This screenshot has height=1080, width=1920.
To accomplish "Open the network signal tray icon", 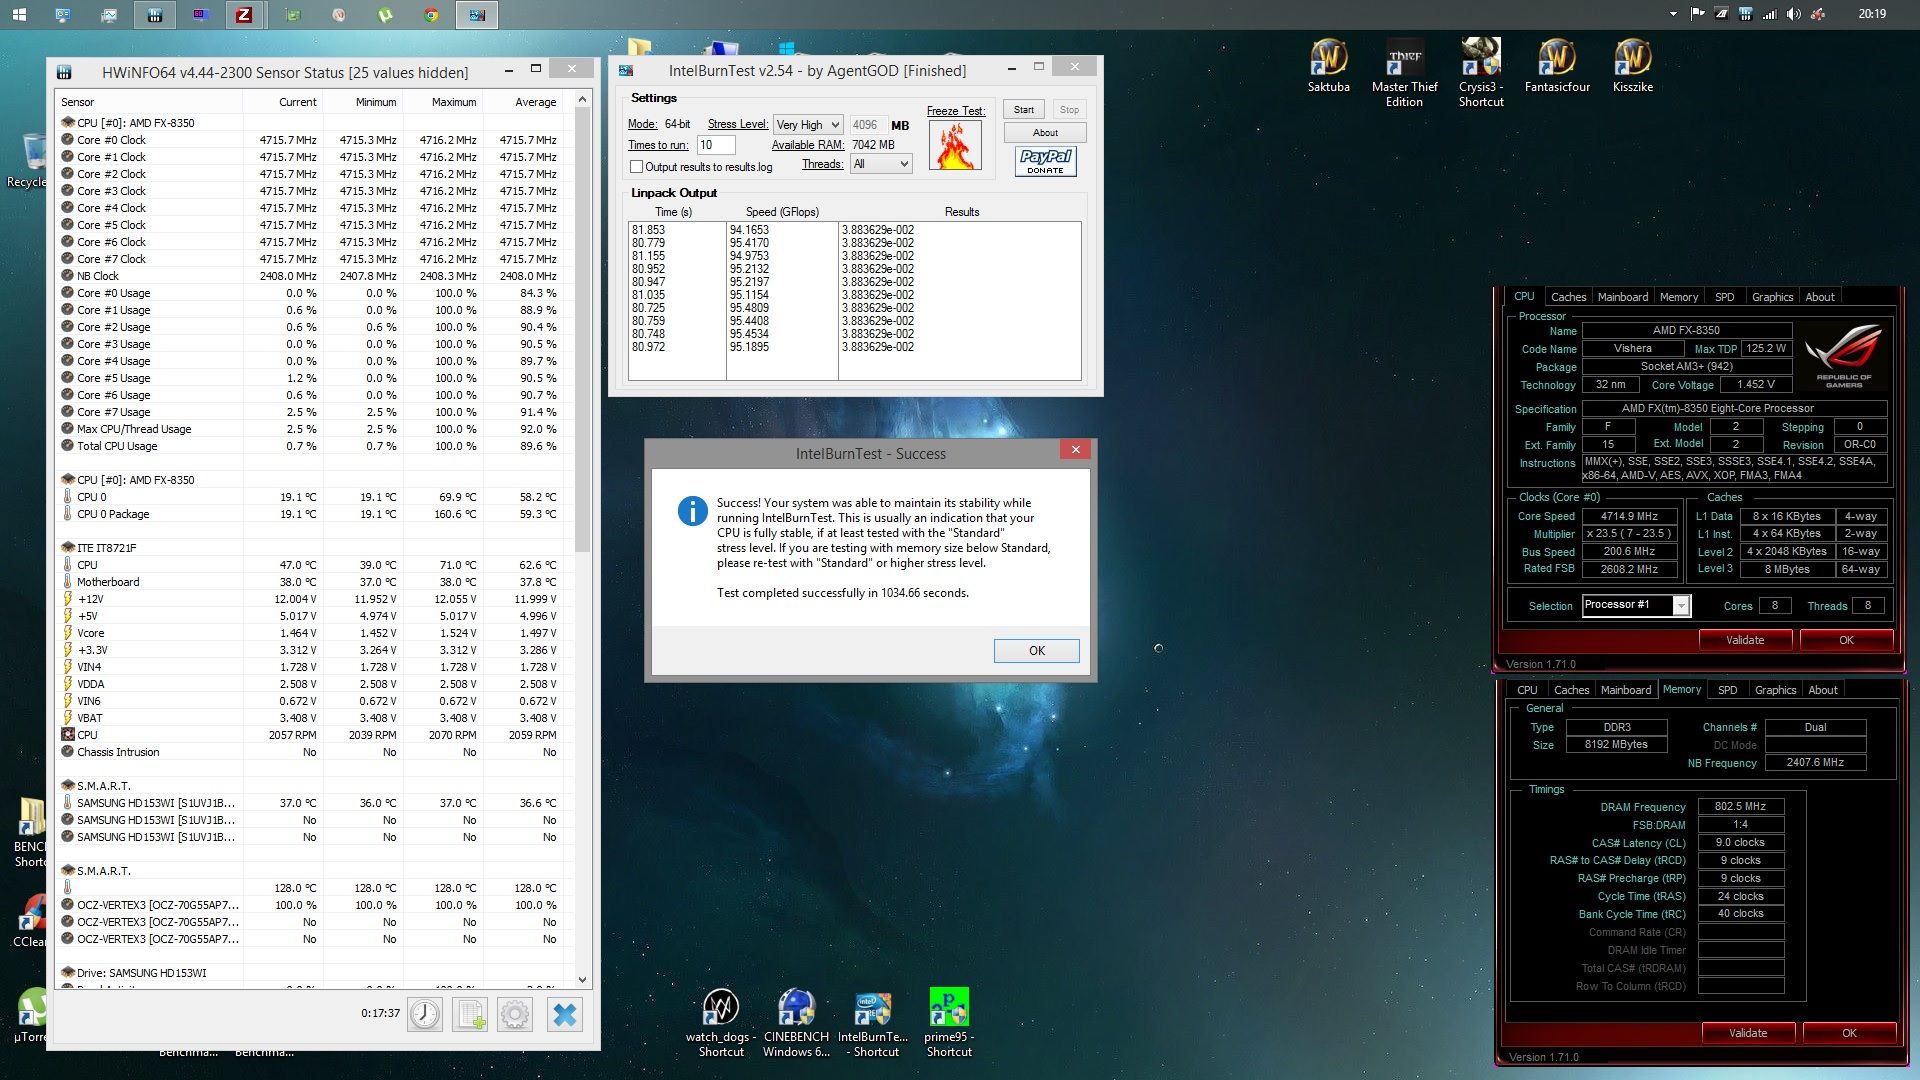I will tap(1770, 14).
